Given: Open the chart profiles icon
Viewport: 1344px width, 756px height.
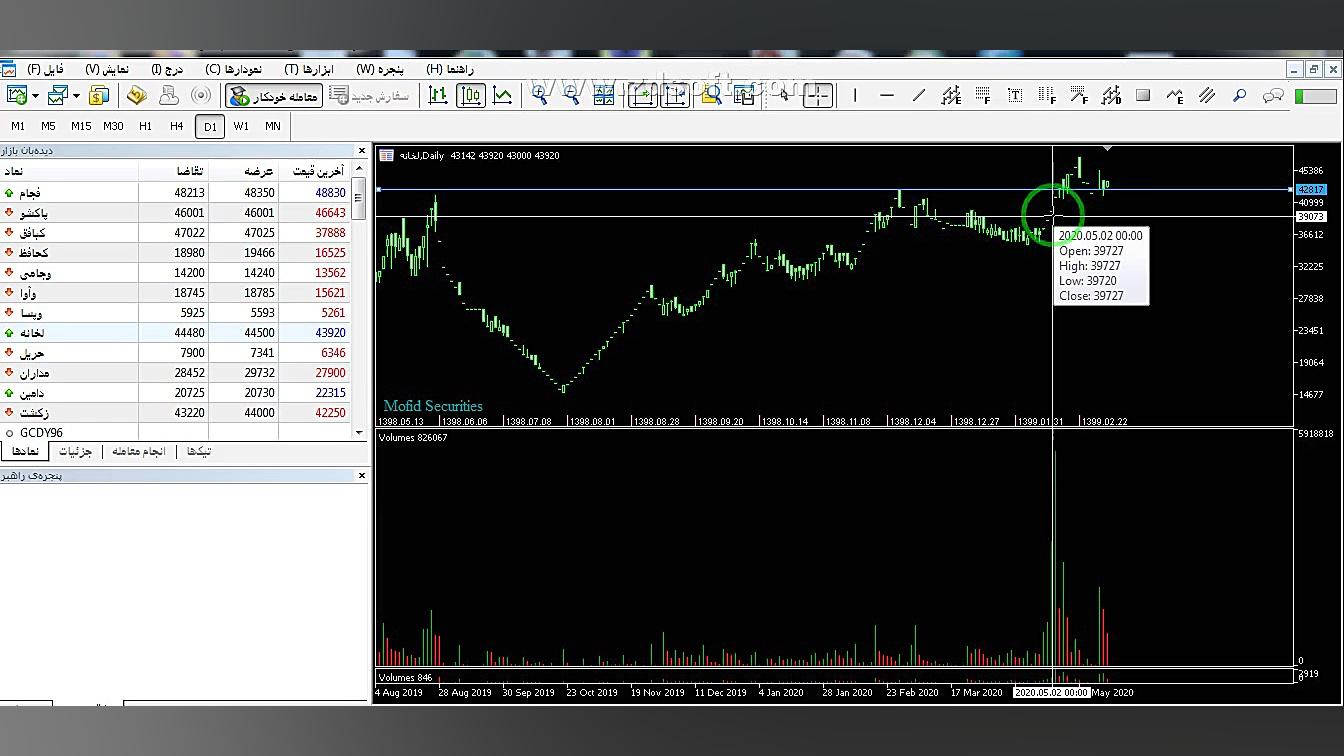Looking at the screenshot, I should [58, 95].
